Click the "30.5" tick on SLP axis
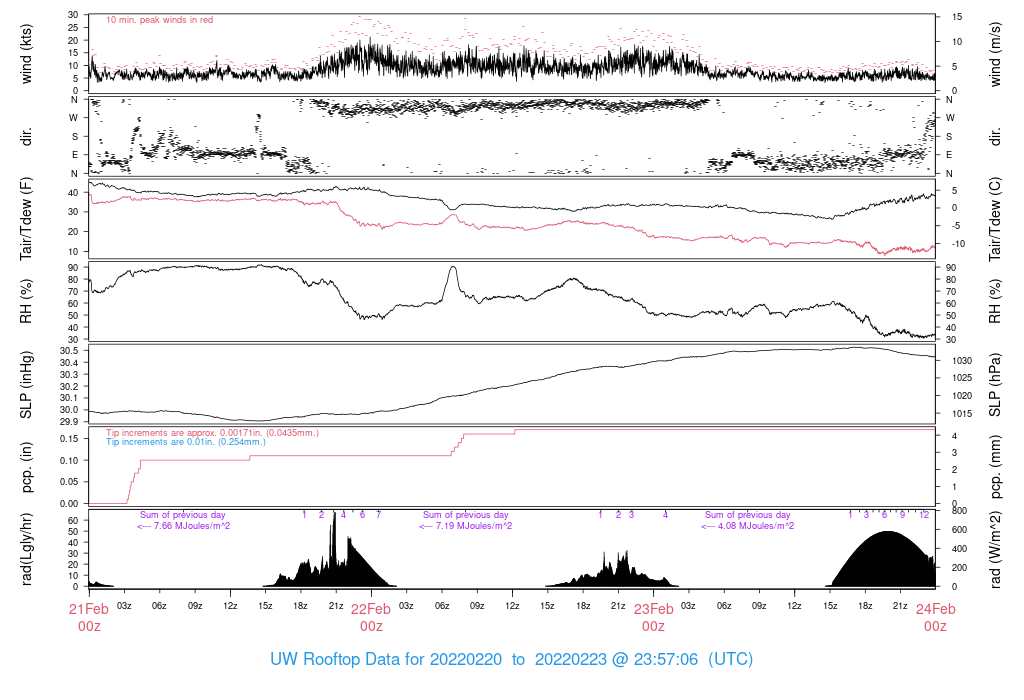The height and width of the screenshot is (700, 1024). pos(69,351)
